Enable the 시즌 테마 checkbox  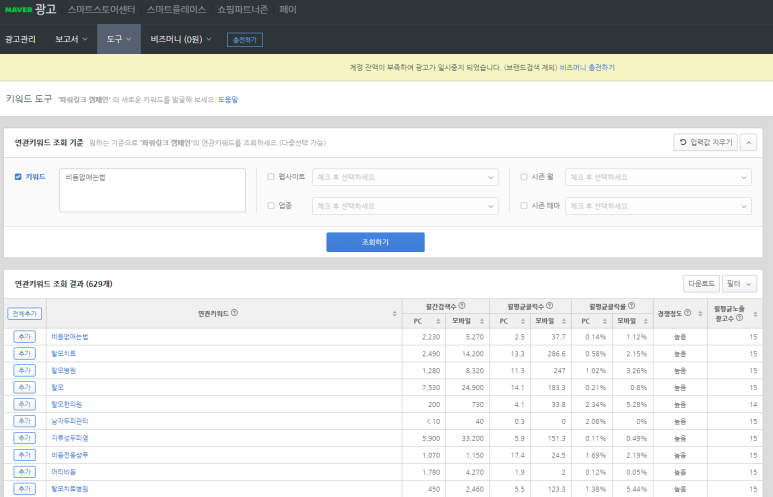click(x=524, y=206)
